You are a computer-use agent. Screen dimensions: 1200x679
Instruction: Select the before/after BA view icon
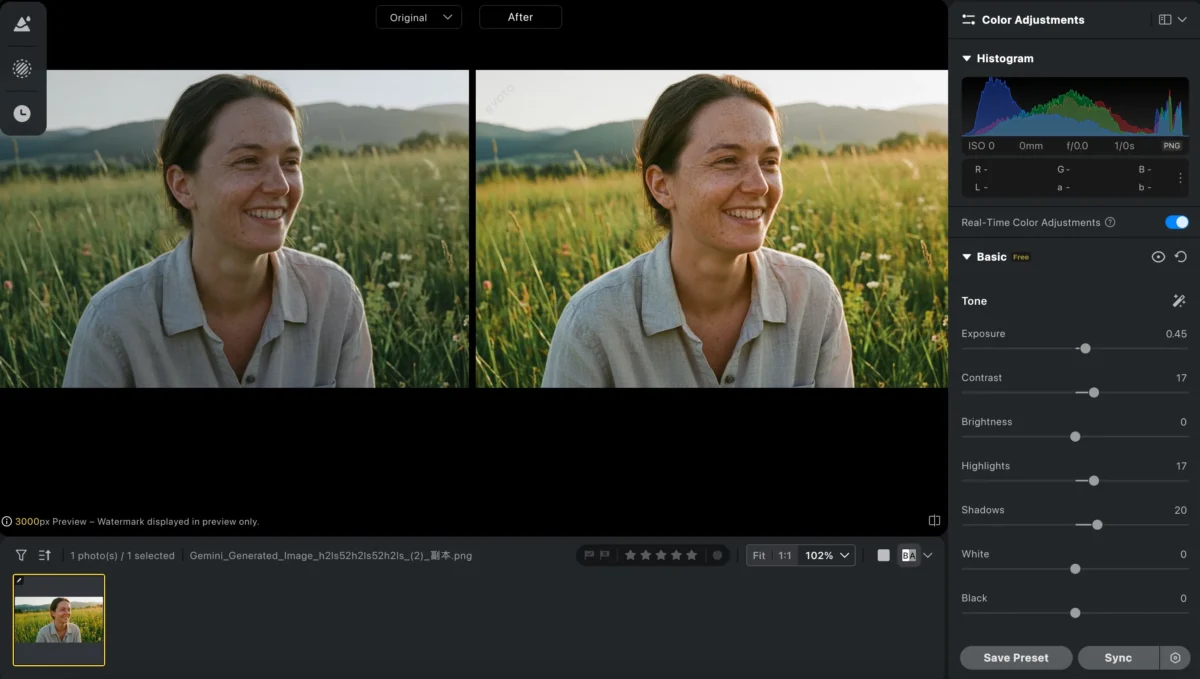coord(908,555)
